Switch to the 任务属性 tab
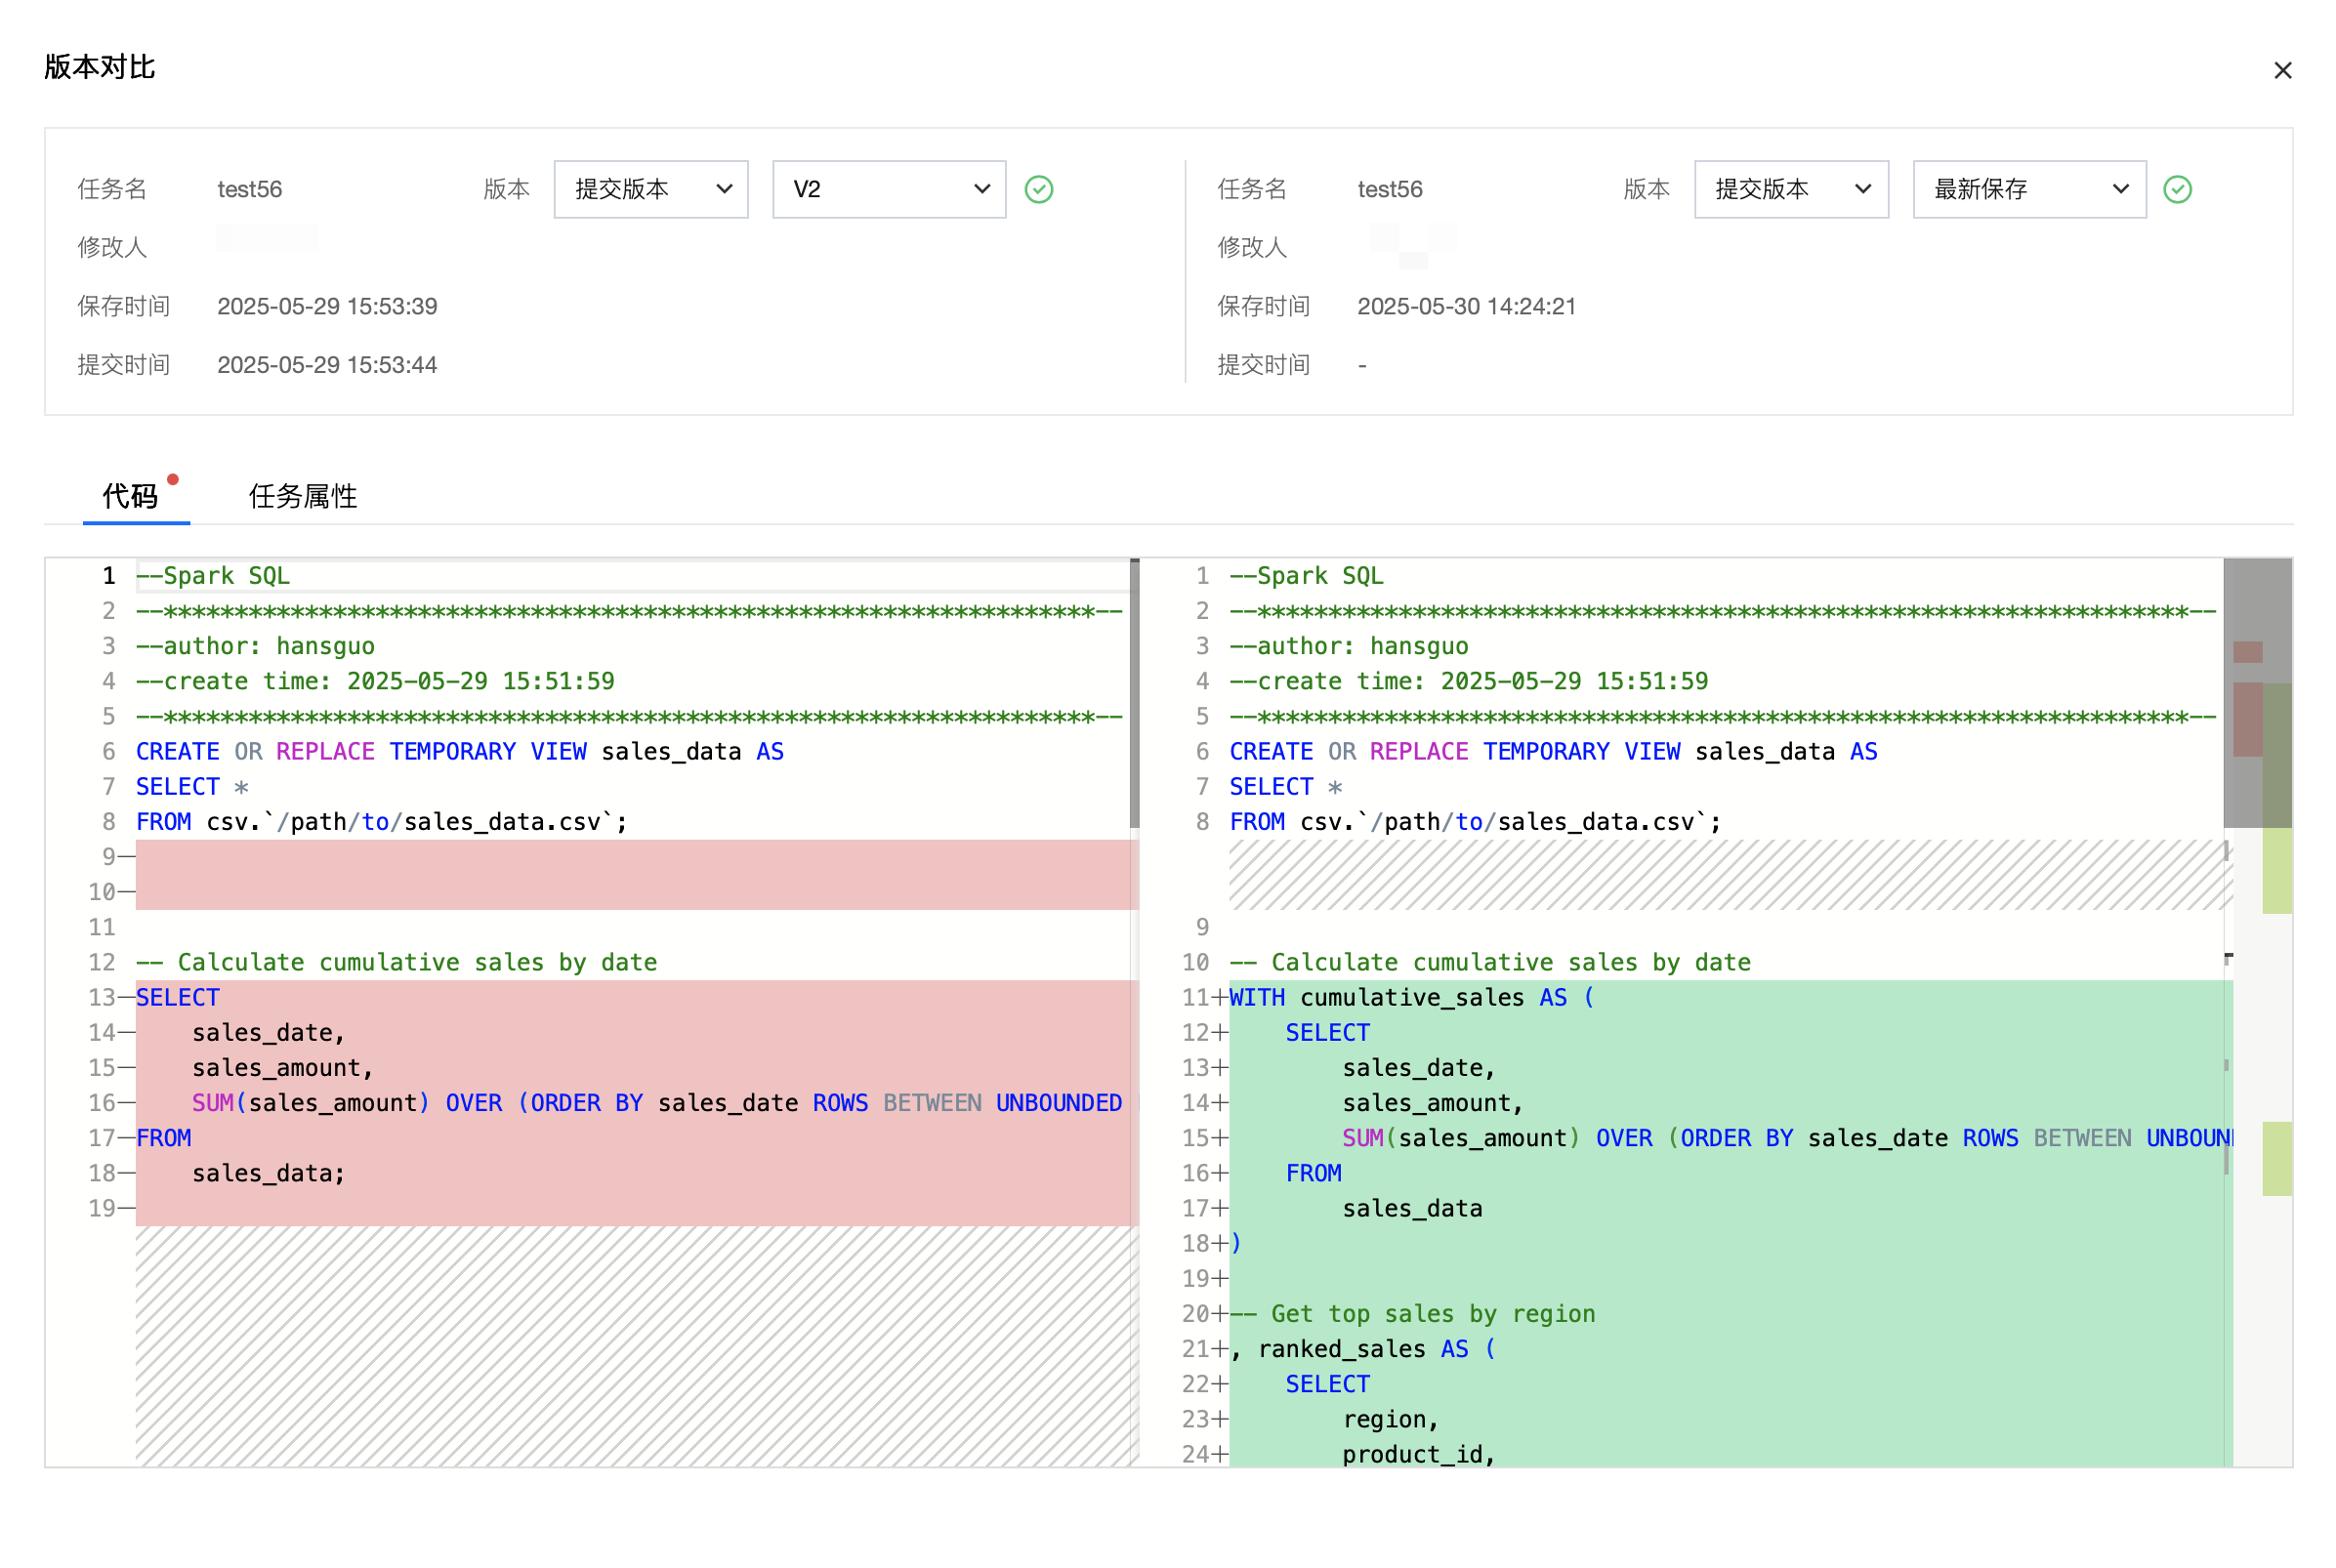The width and height of the screenshot is (2336, 1568). click(302, 496)
